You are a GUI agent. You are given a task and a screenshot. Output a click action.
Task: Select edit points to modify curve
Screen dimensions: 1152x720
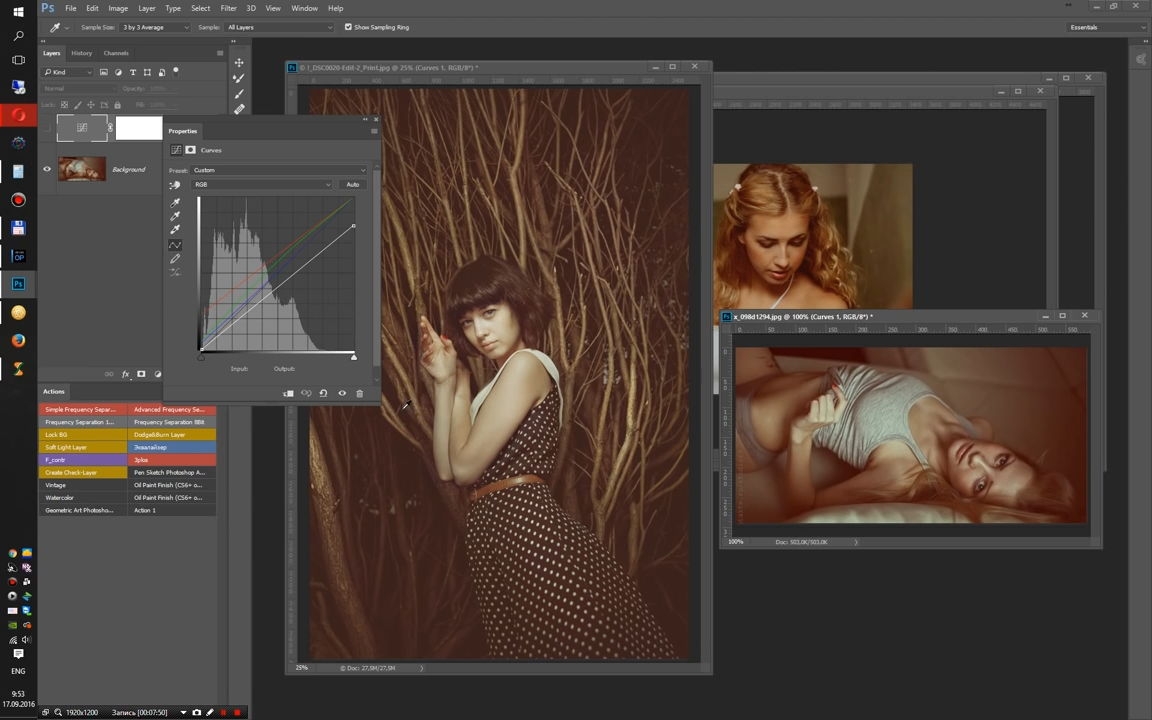click(175, 245)
